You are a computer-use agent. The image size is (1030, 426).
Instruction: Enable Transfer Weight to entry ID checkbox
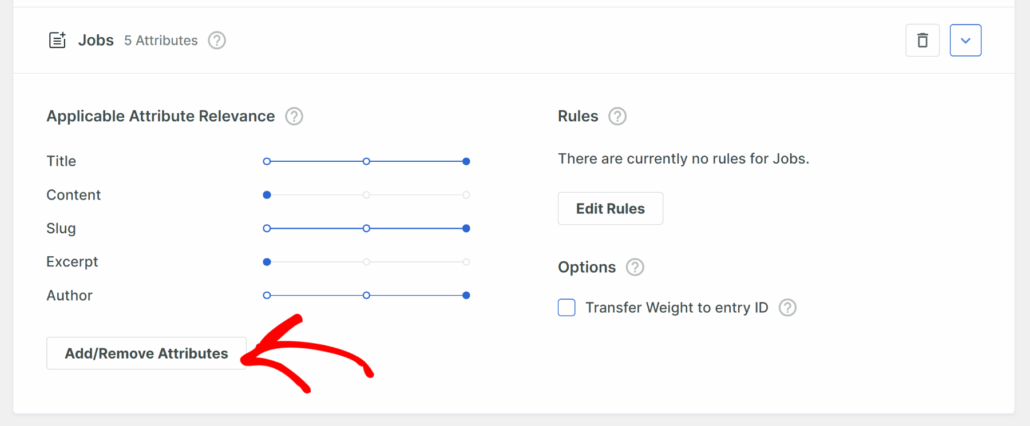coord(567,308)
